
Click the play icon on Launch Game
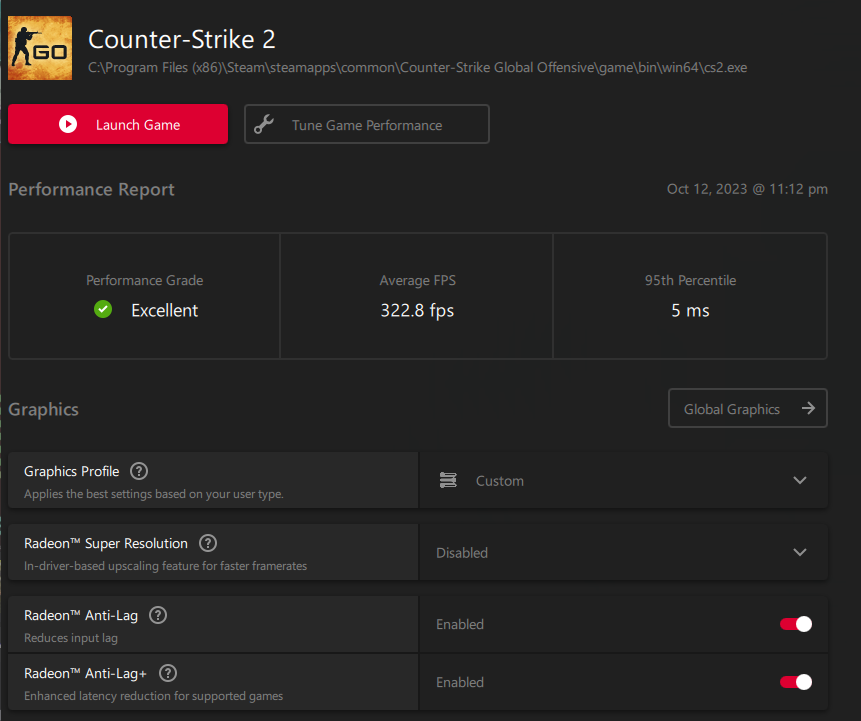(68, 125)
